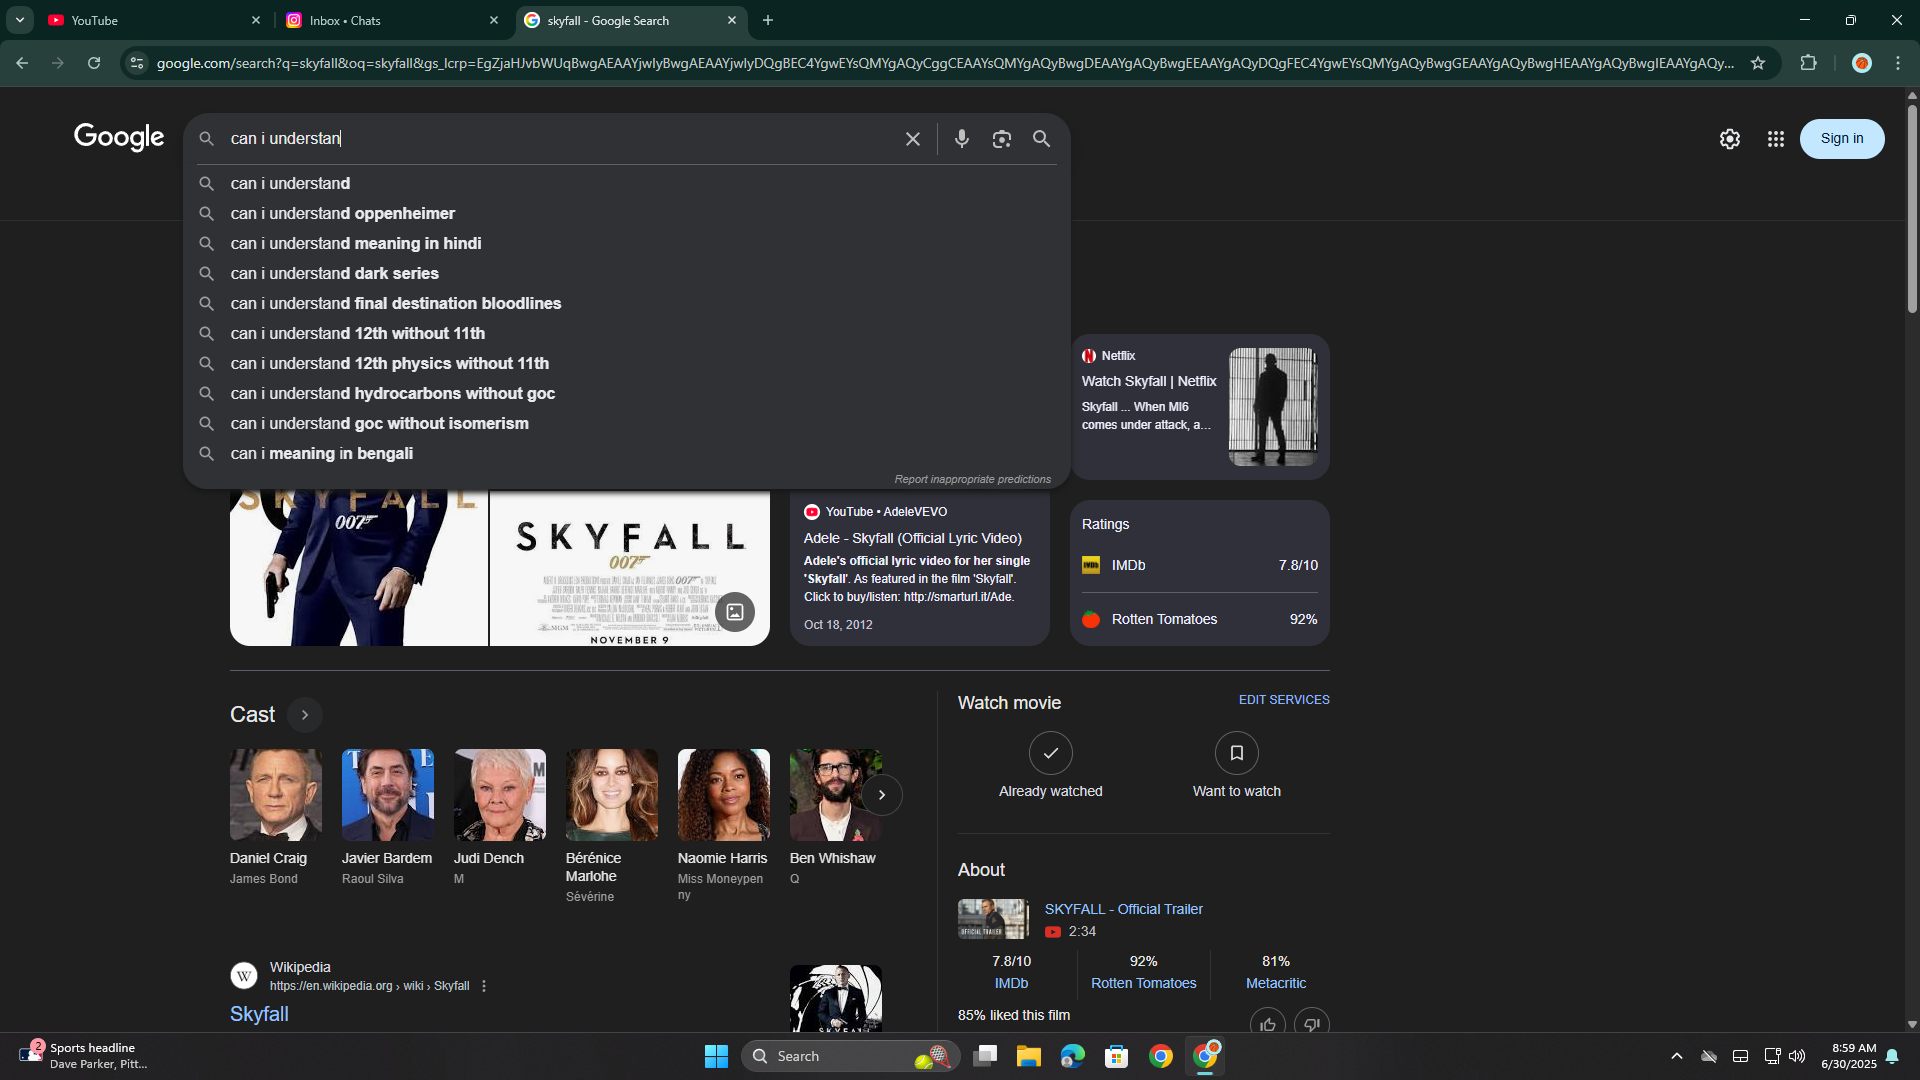Click inside the Google search input field

(560, 139)
